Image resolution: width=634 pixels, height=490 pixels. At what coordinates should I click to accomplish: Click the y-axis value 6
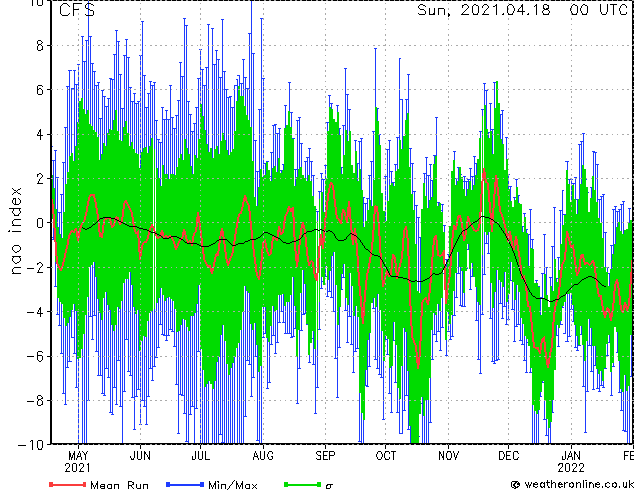40,90
